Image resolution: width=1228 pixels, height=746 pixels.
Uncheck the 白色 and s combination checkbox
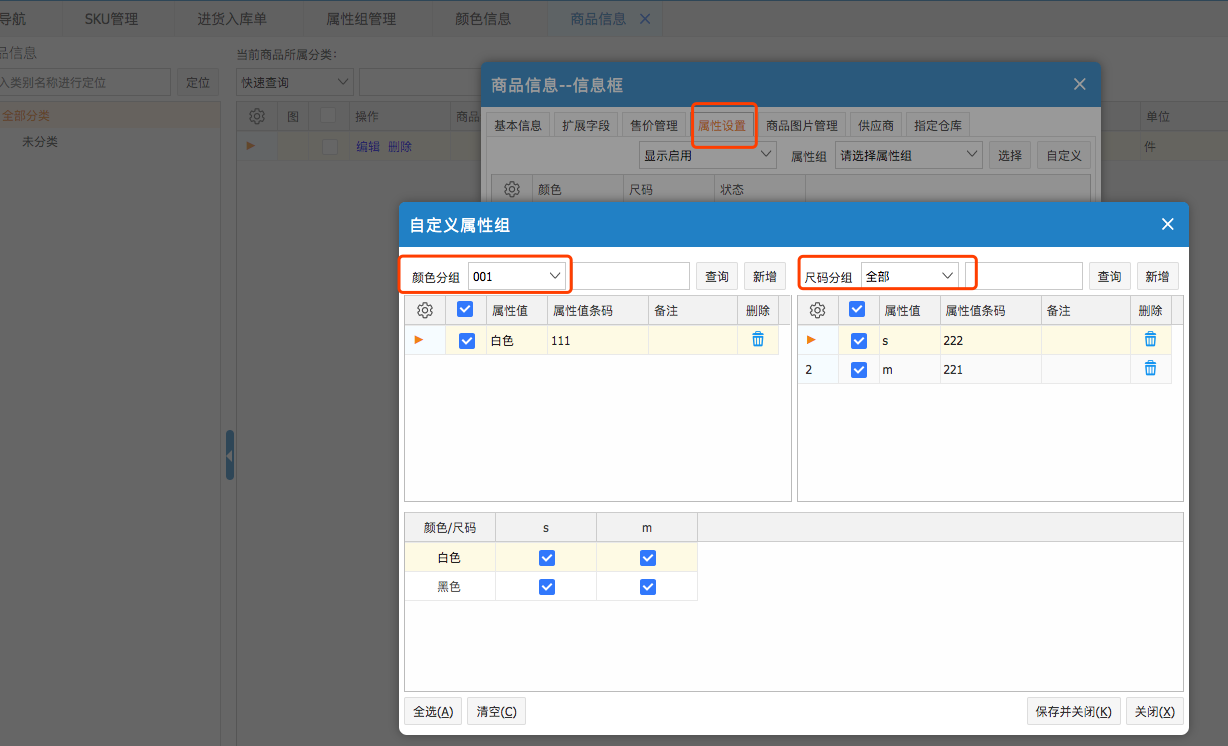pos(546,557)
